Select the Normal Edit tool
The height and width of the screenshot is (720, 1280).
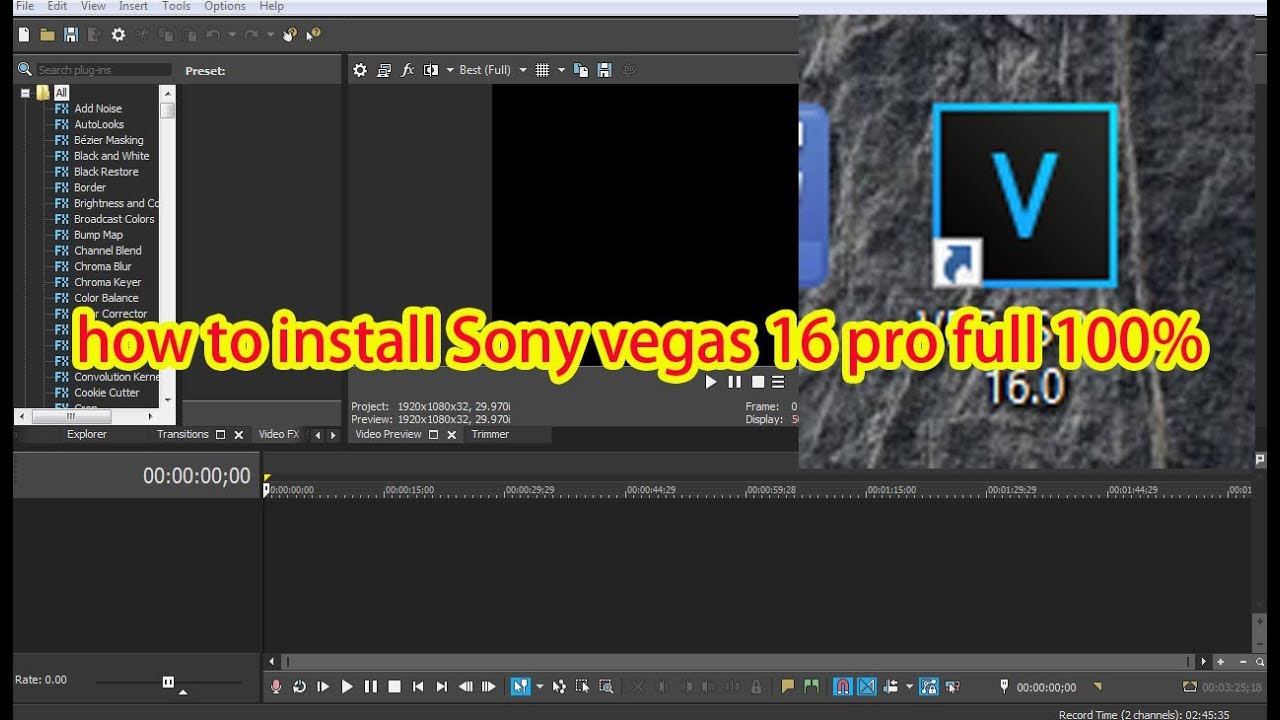point(521,687)
